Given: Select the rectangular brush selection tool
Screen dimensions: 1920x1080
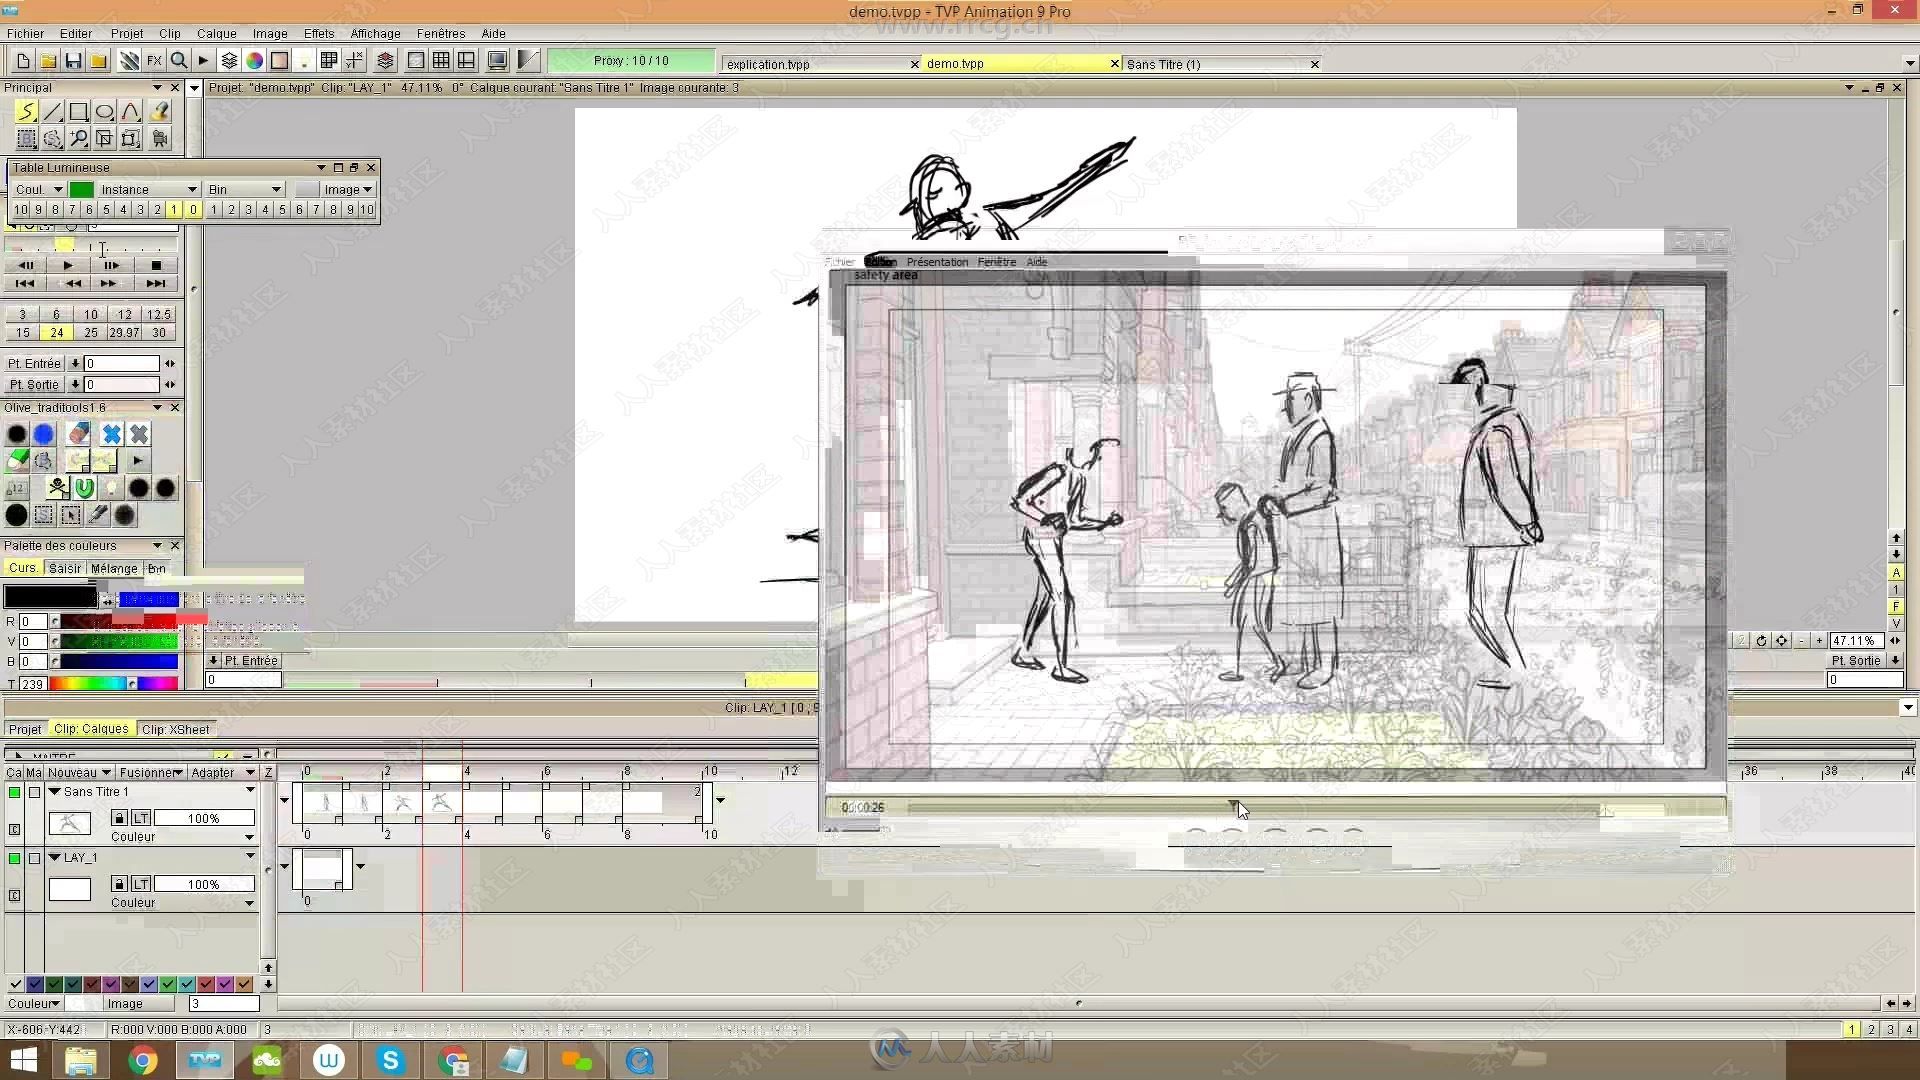Looking at the screenshot, I should (26, 139).
